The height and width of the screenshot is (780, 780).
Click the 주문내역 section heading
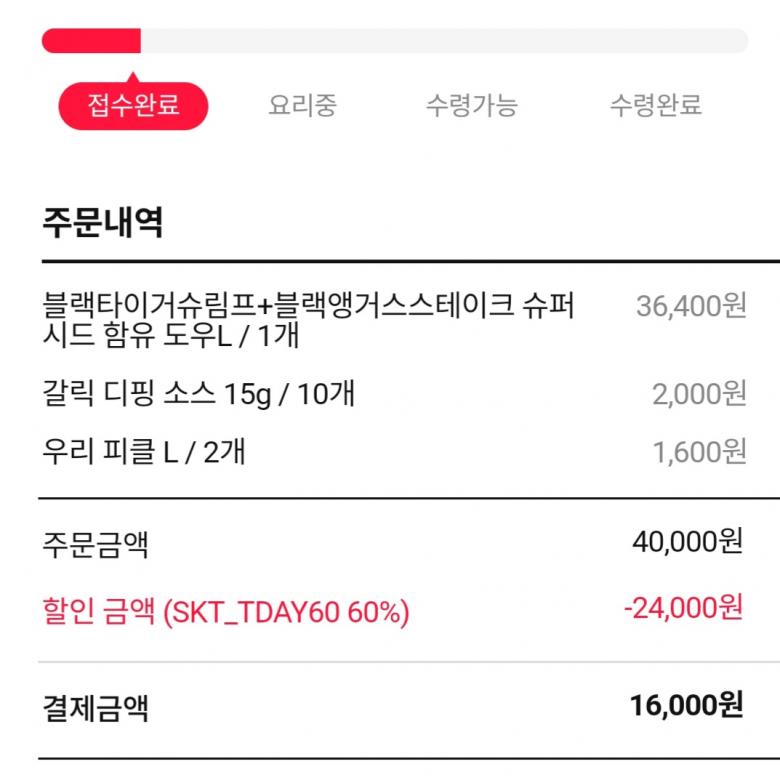pos(102,221)
